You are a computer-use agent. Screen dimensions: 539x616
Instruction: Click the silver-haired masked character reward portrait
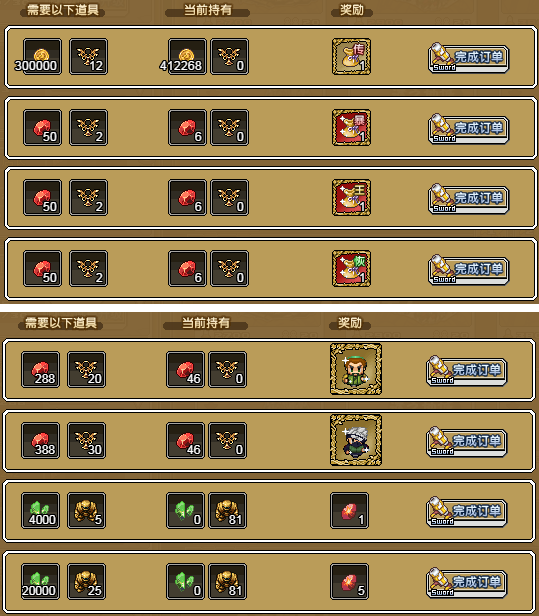[356, 440]
